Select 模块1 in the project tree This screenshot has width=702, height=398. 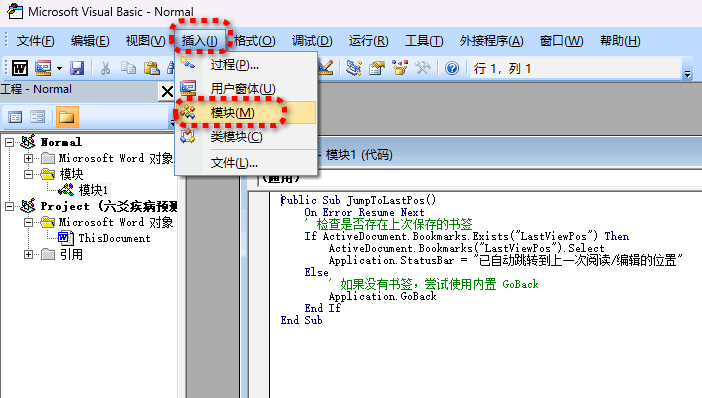[x=93, y=190]
